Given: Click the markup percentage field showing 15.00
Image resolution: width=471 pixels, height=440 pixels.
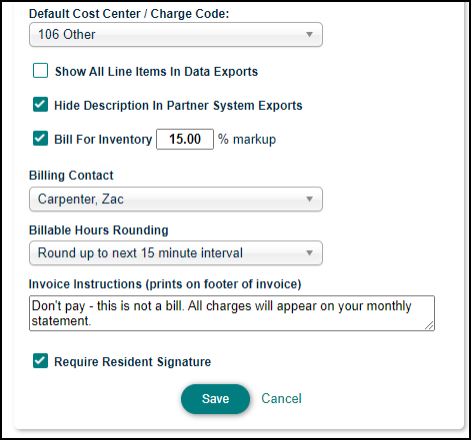Looking at the screenshot, I should 185,139.
